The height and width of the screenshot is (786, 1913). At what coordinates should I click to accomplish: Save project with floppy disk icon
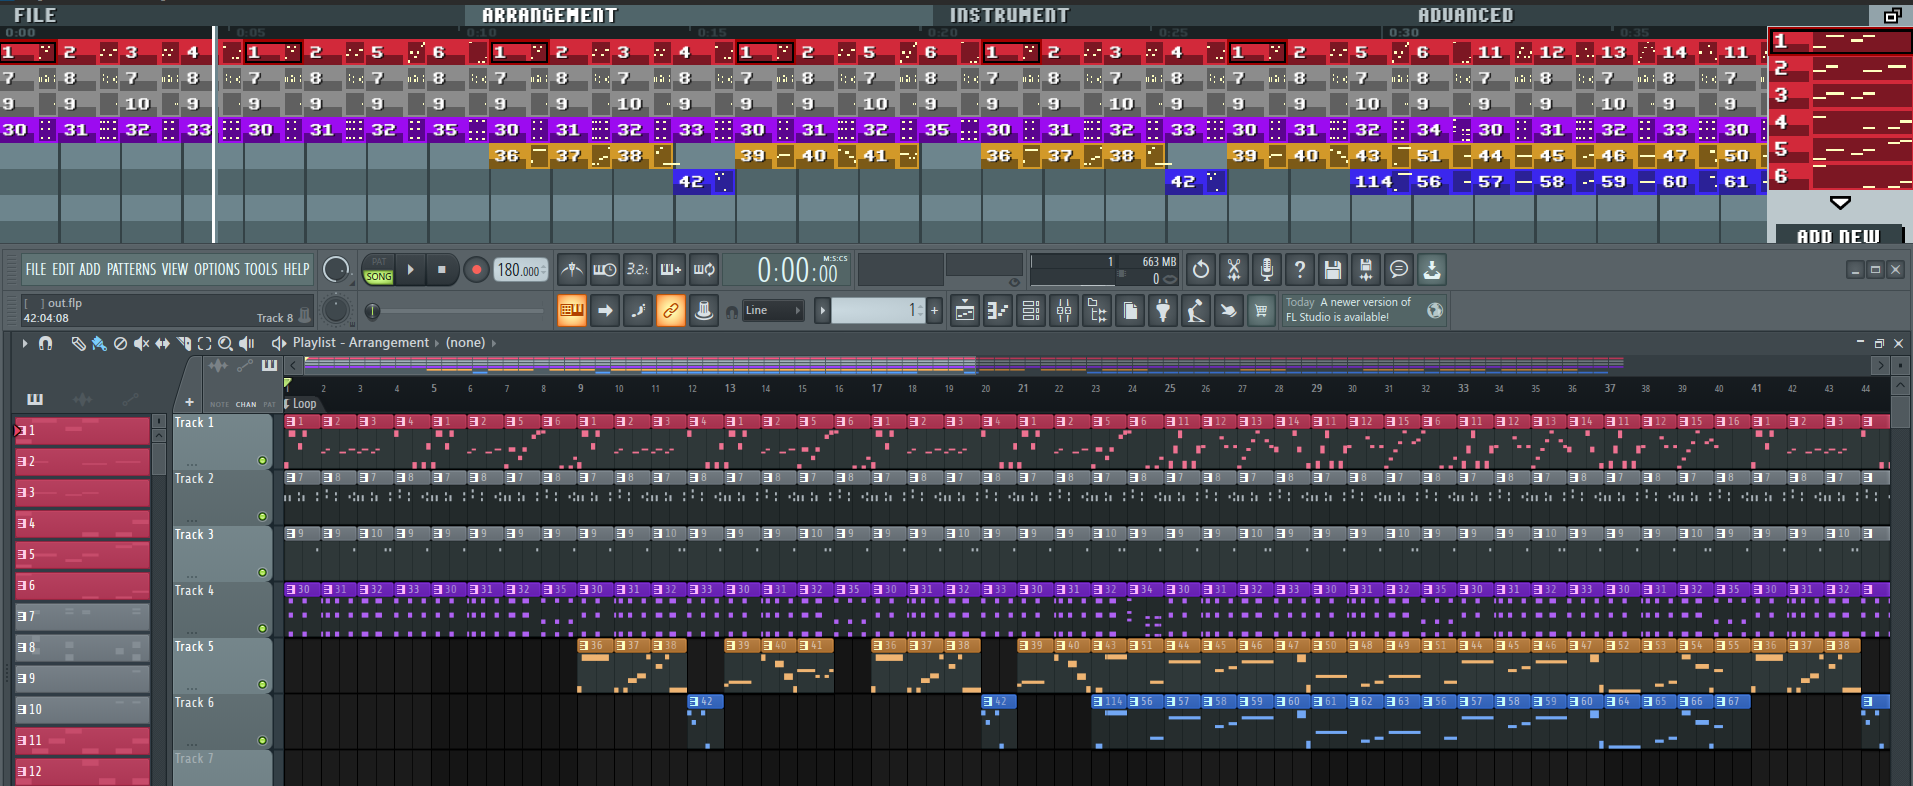(x=1333, y=269)
